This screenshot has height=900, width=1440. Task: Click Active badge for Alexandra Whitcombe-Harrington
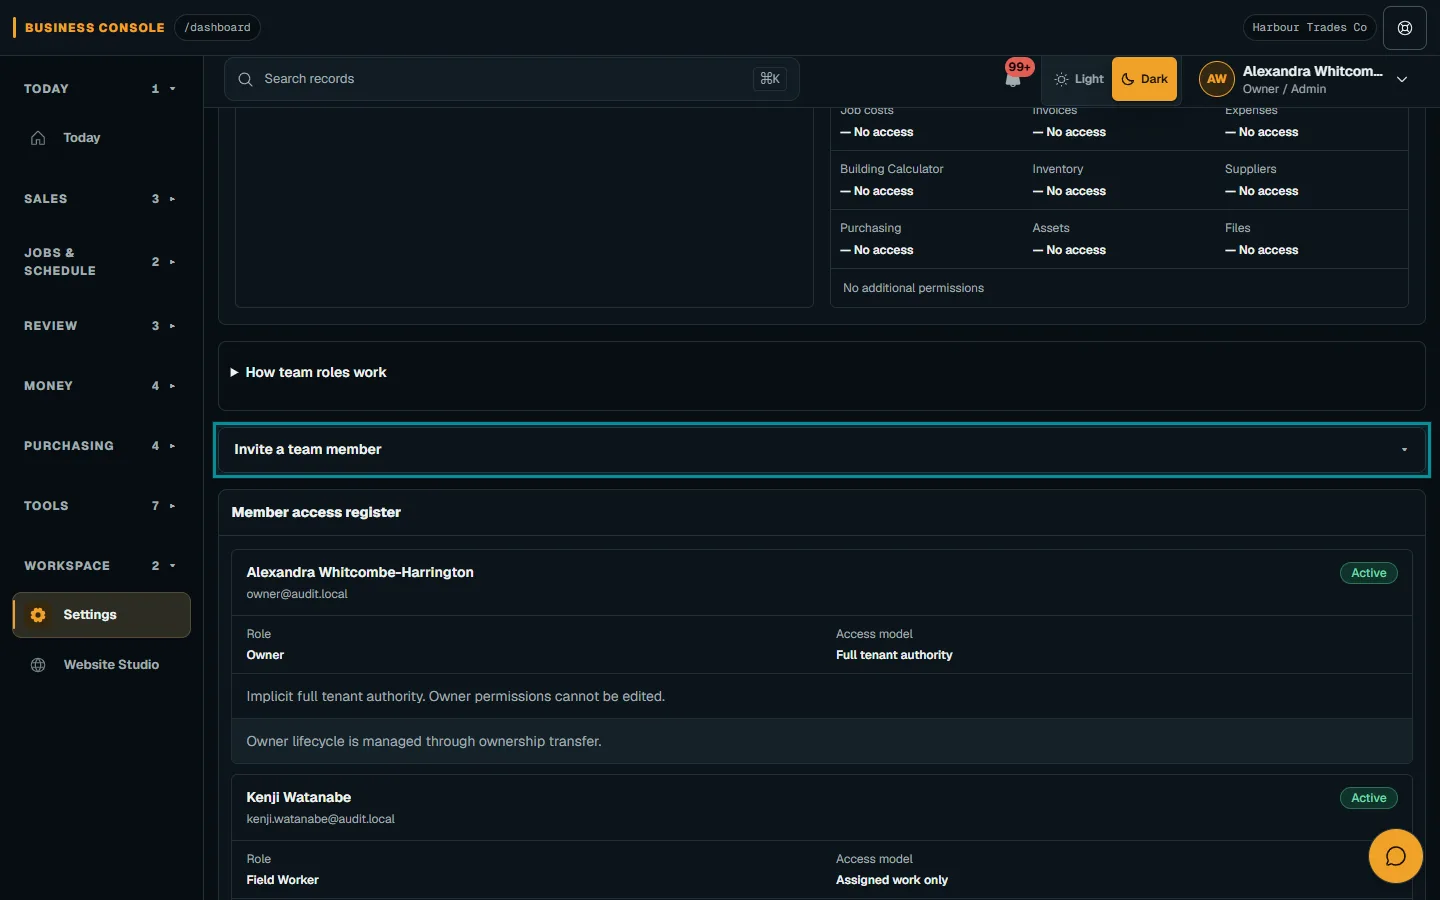[x=1368, y=573]
